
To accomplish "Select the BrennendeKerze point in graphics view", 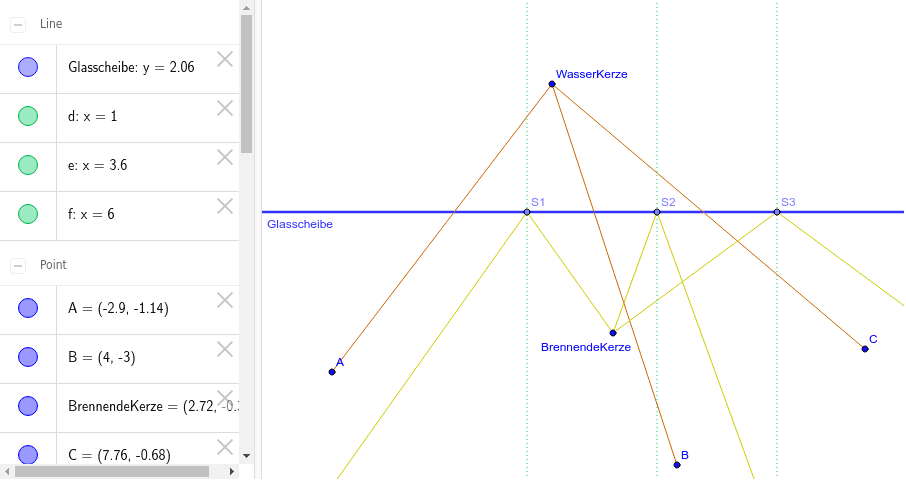I will [613, 333].
